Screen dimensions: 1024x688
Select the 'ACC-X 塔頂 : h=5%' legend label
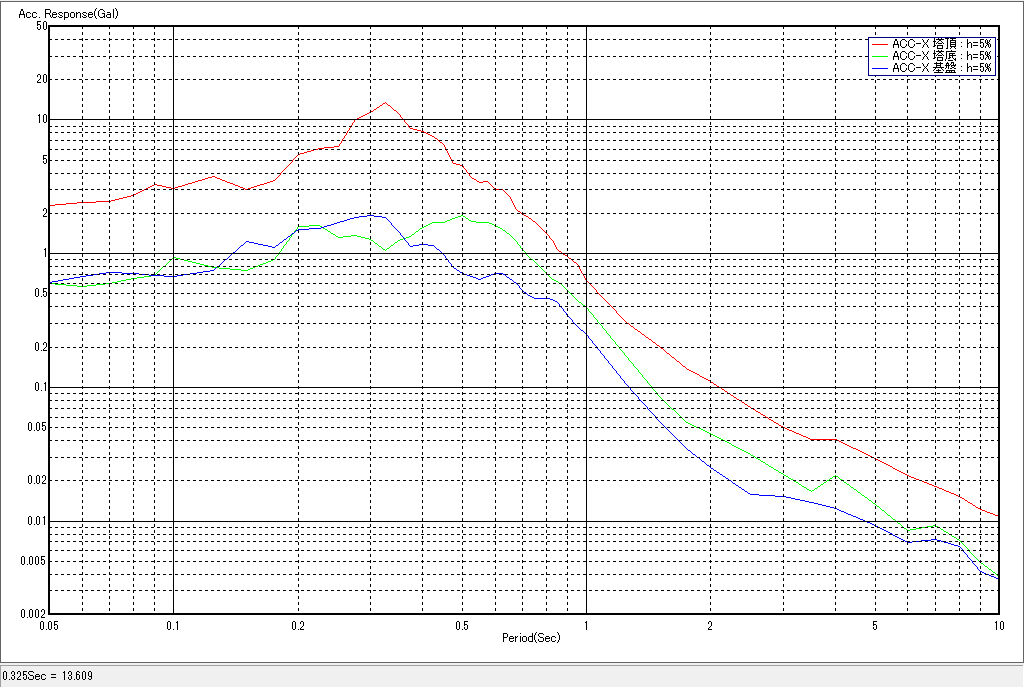point(941,44)
